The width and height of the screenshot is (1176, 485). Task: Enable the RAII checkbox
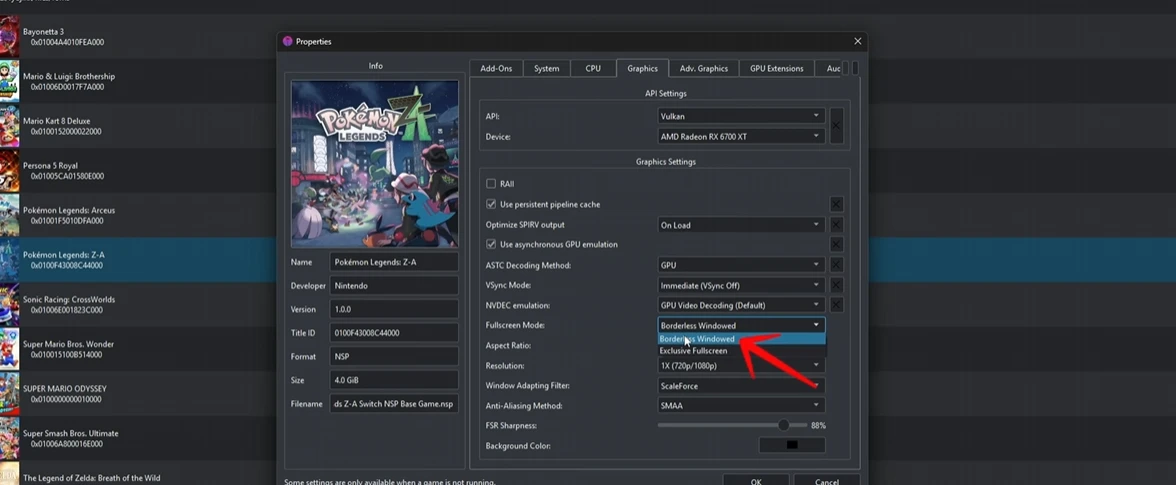[491, 184]
